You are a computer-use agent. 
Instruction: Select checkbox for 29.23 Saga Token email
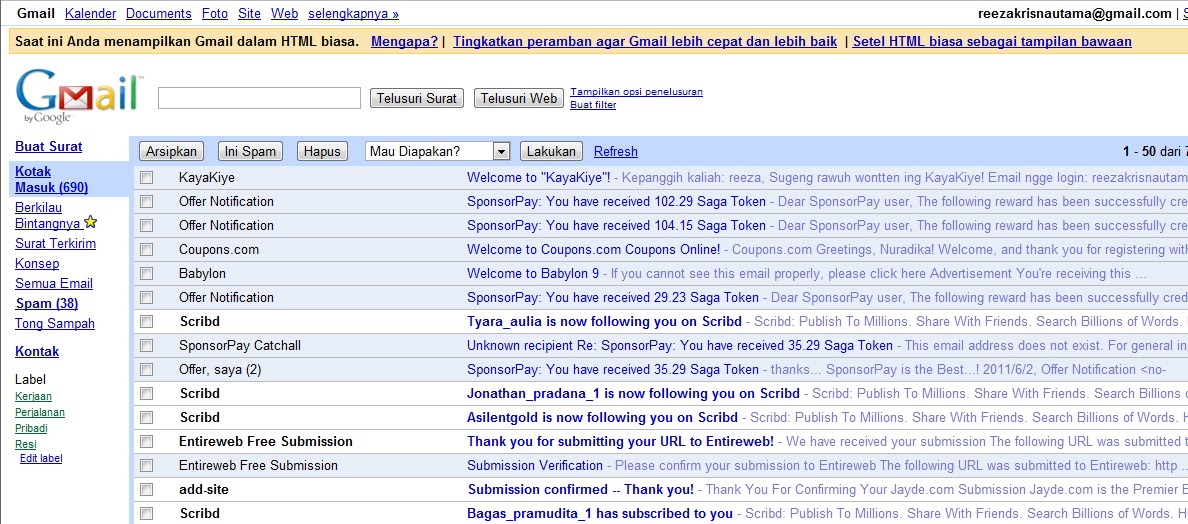click(146, 298)
